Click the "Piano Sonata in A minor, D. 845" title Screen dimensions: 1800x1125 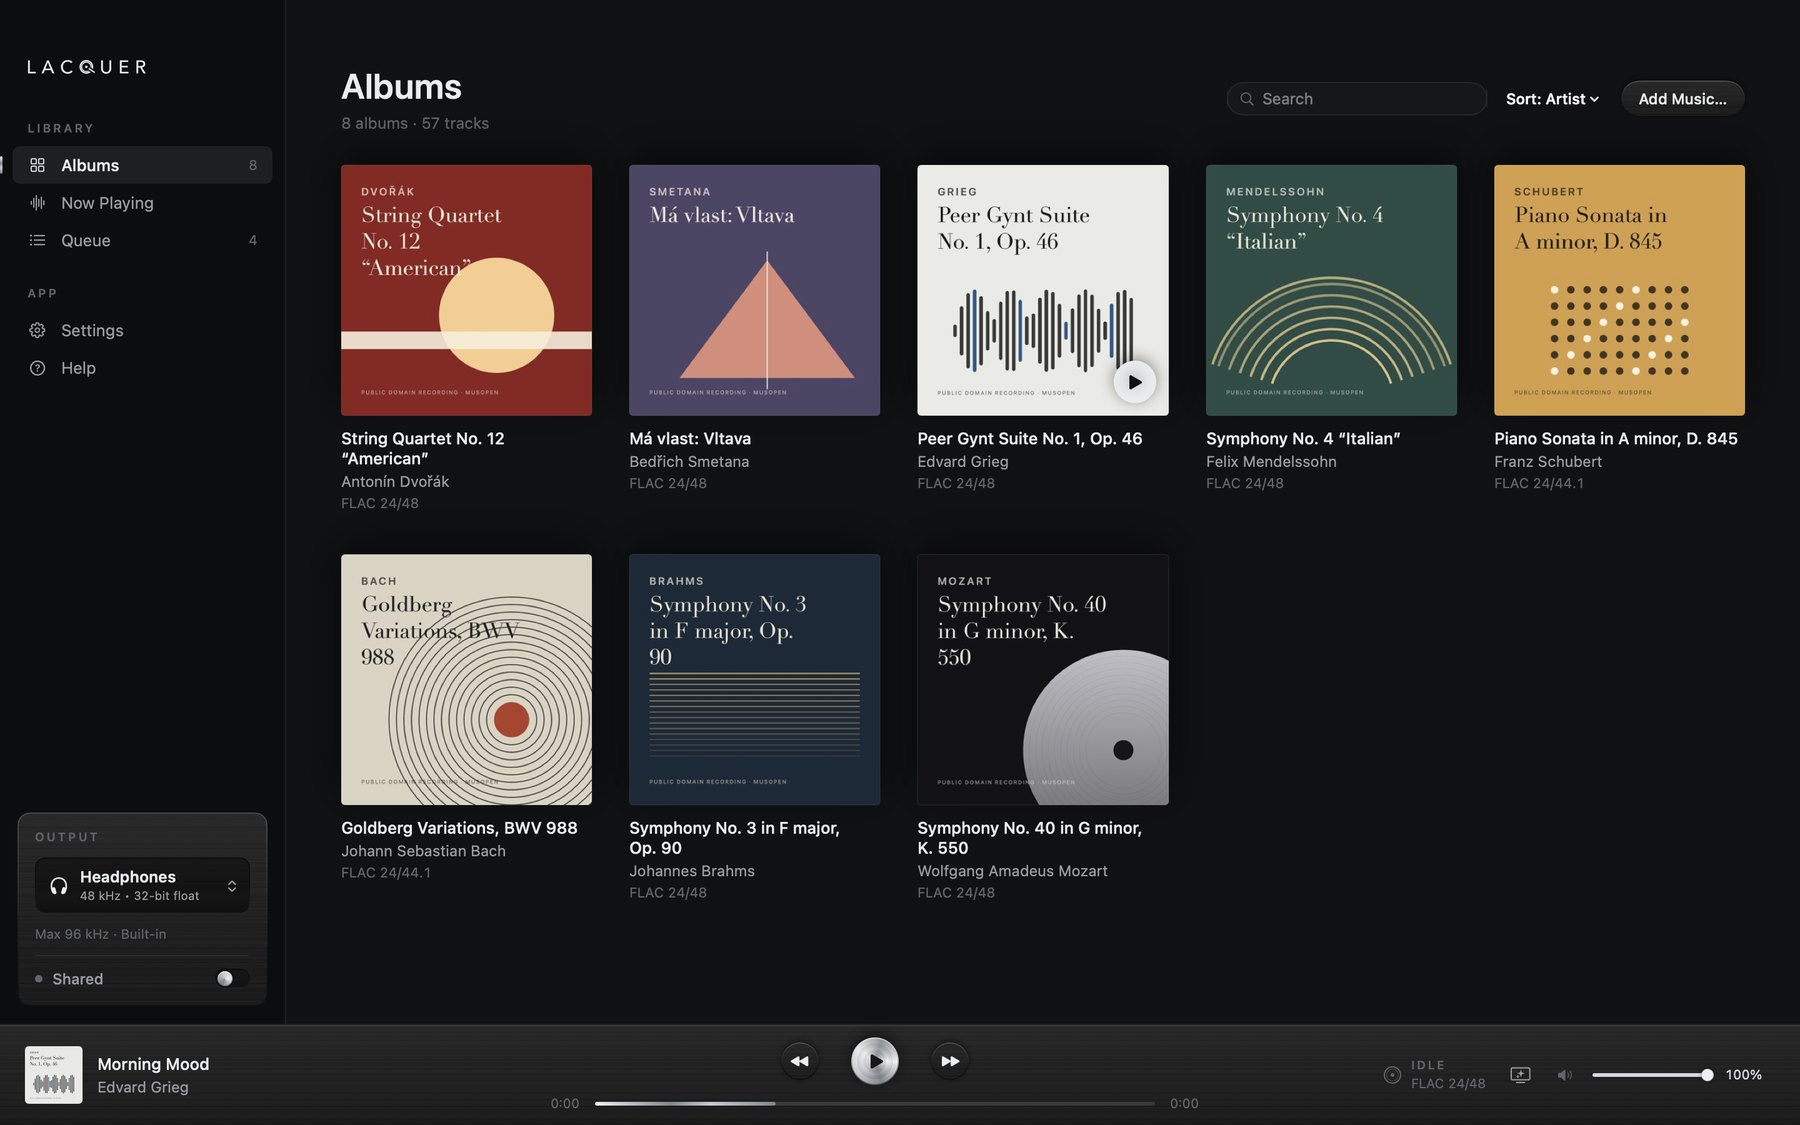pos(1616,438)
